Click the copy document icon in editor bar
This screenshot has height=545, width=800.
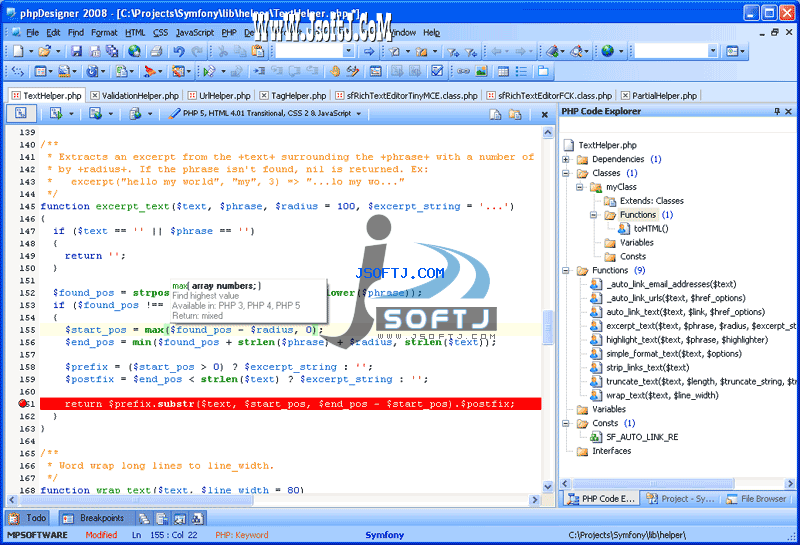[495, 114]
